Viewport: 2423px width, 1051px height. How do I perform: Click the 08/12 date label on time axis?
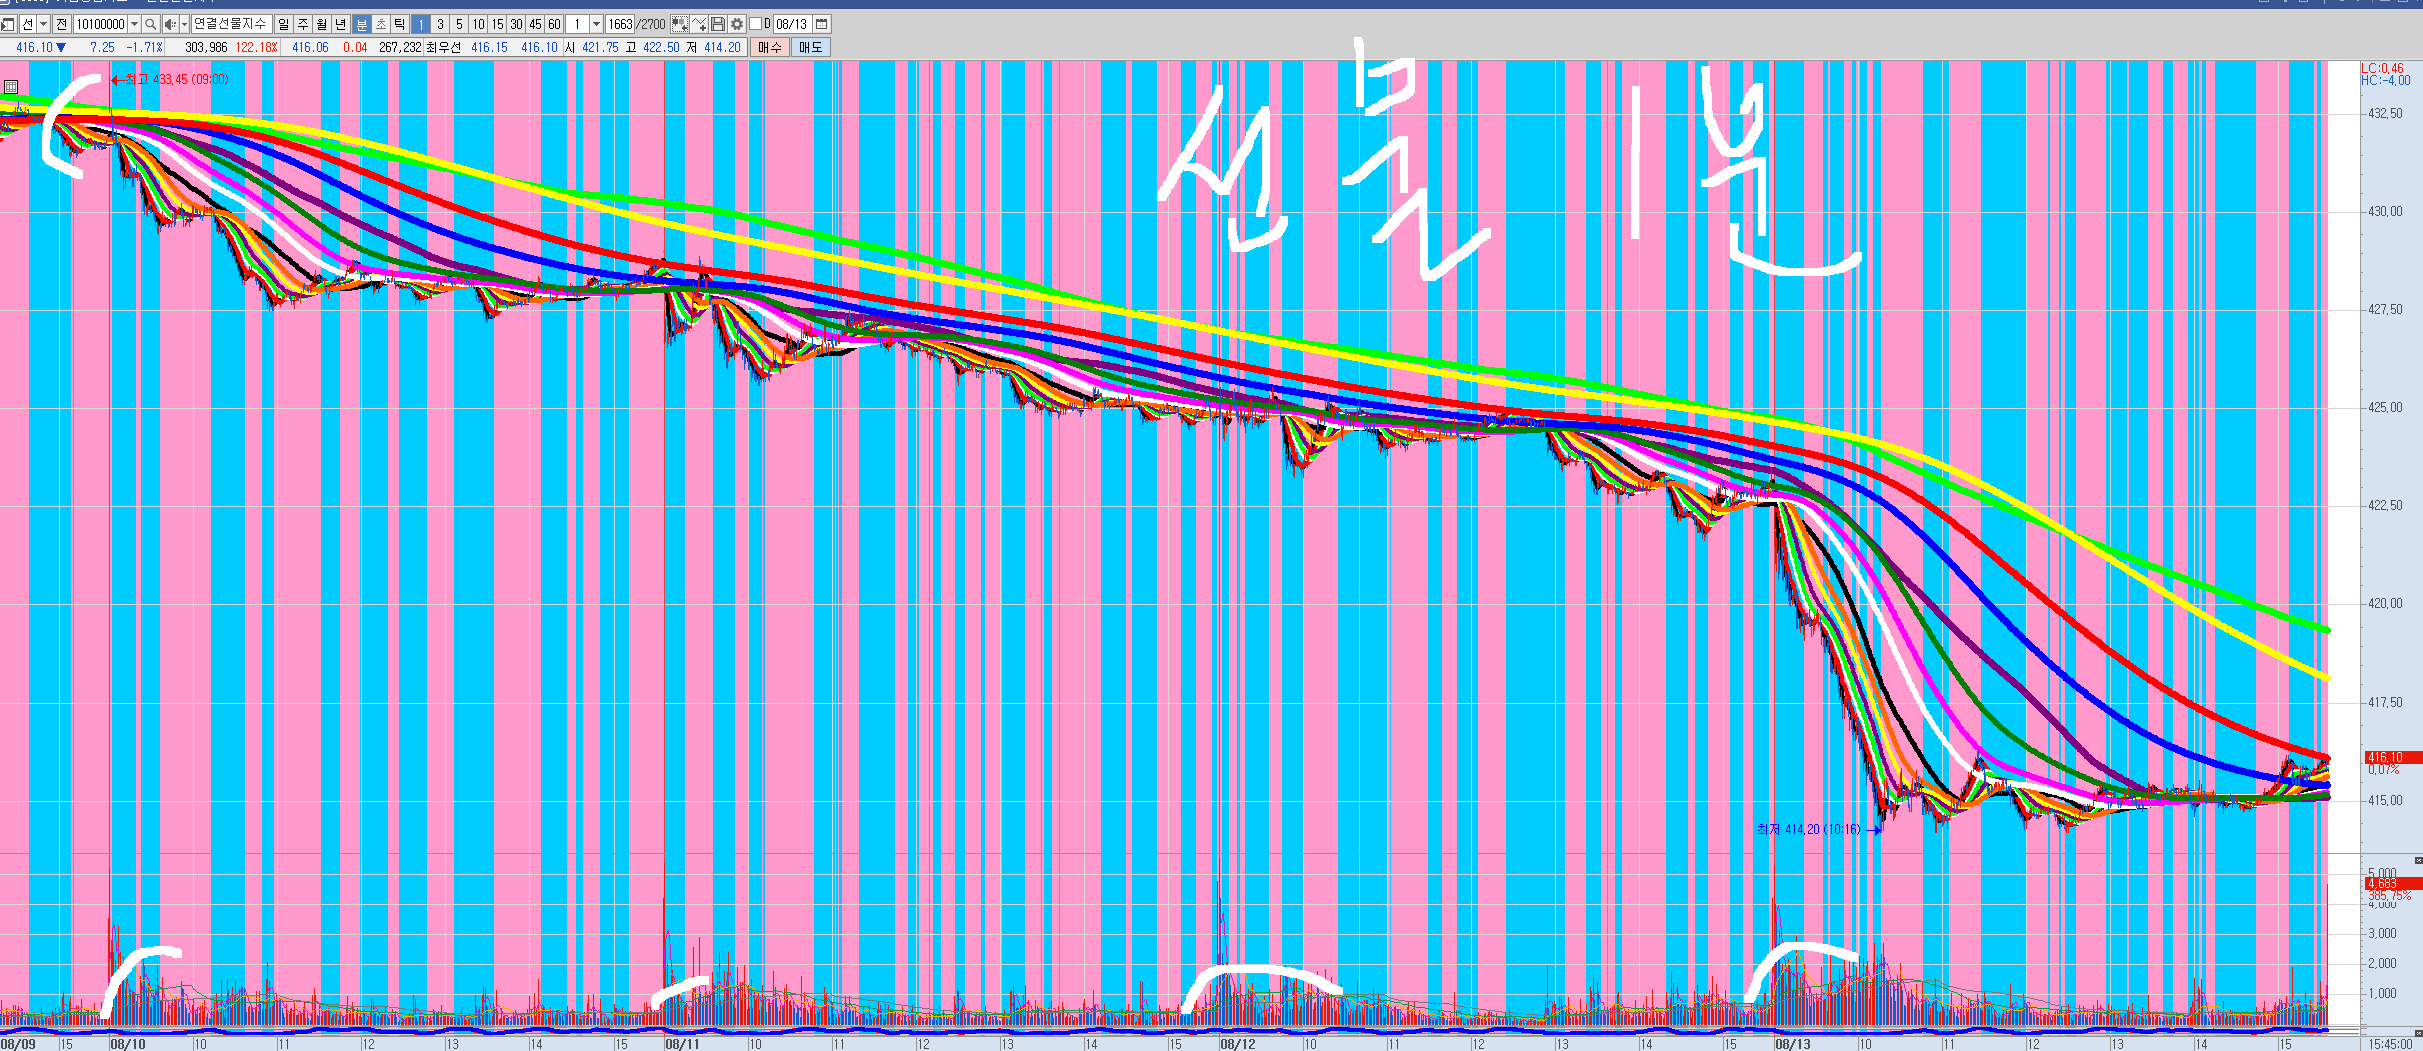pos(1237,1044)
